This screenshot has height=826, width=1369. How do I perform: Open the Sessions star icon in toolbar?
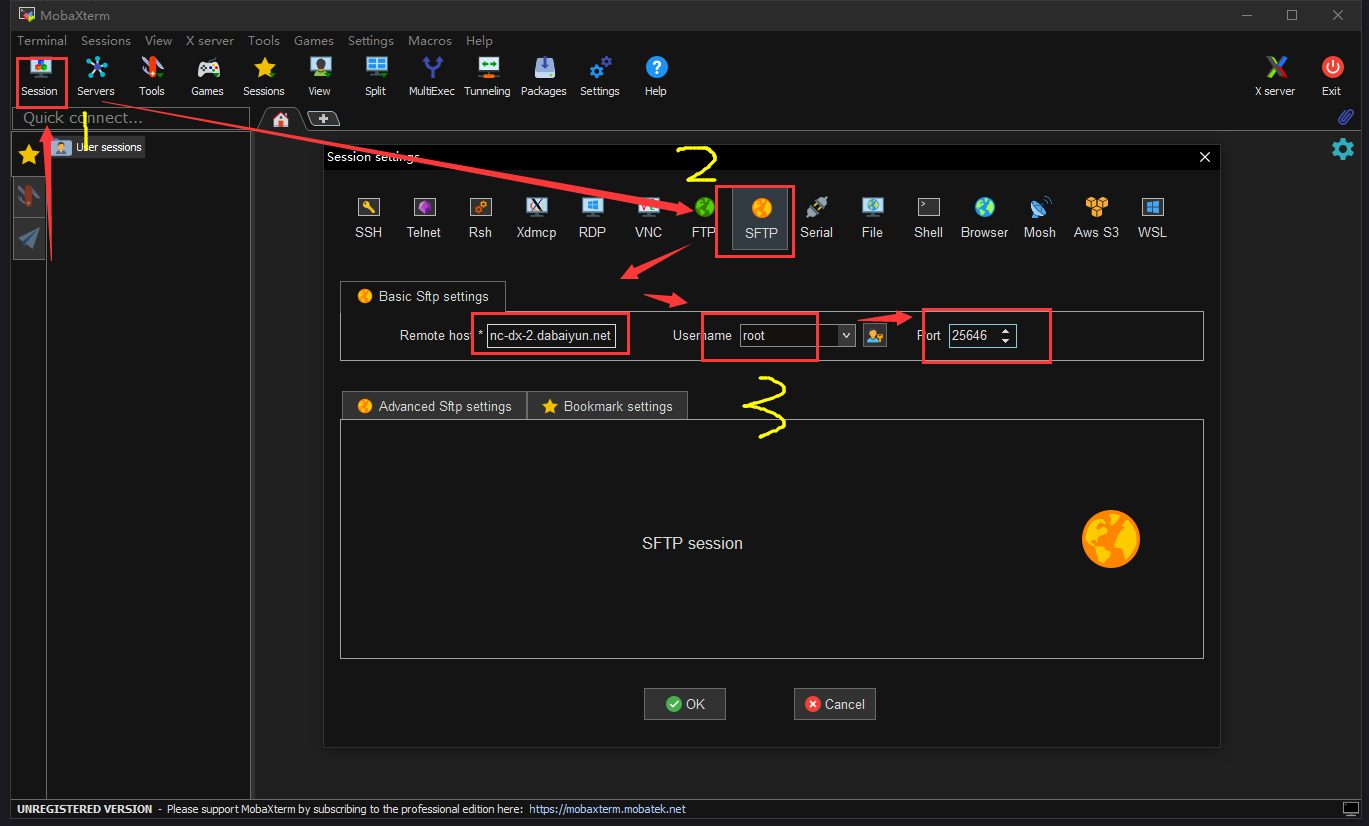[264, 77]
